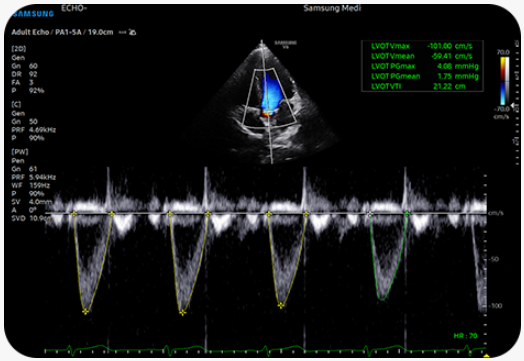This screenshot has width=524, height=361.
Task: Click the LVOT PGmean measurement row
Action: (425, 76)
